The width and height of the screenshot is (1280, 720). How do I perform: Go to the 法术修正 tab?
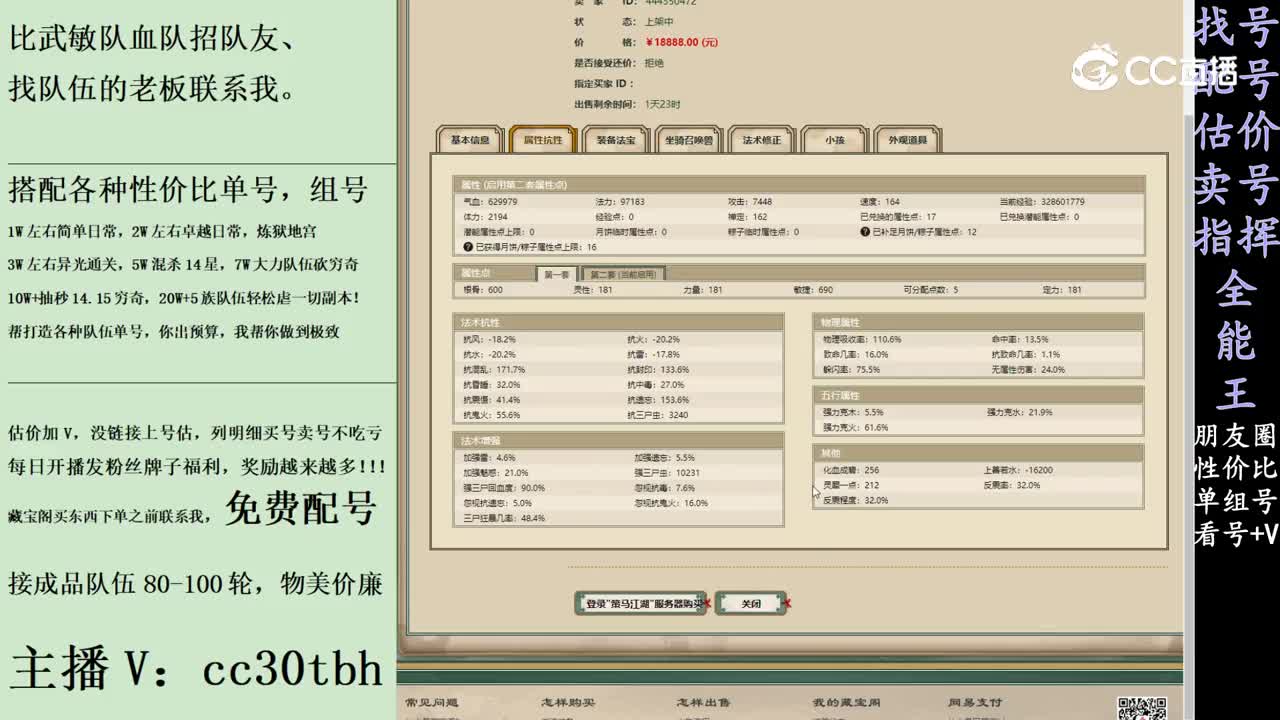click(x=762, y=140)
